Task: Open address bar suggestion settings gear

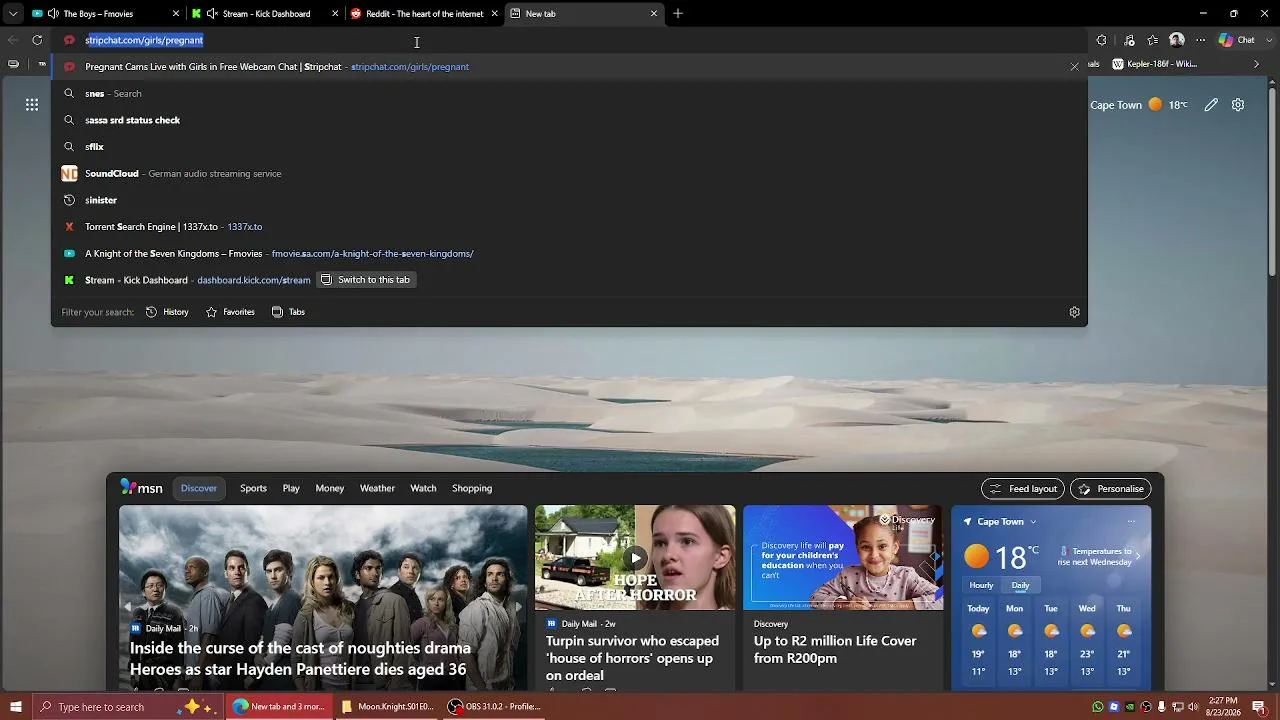Action: point(1074,312)
